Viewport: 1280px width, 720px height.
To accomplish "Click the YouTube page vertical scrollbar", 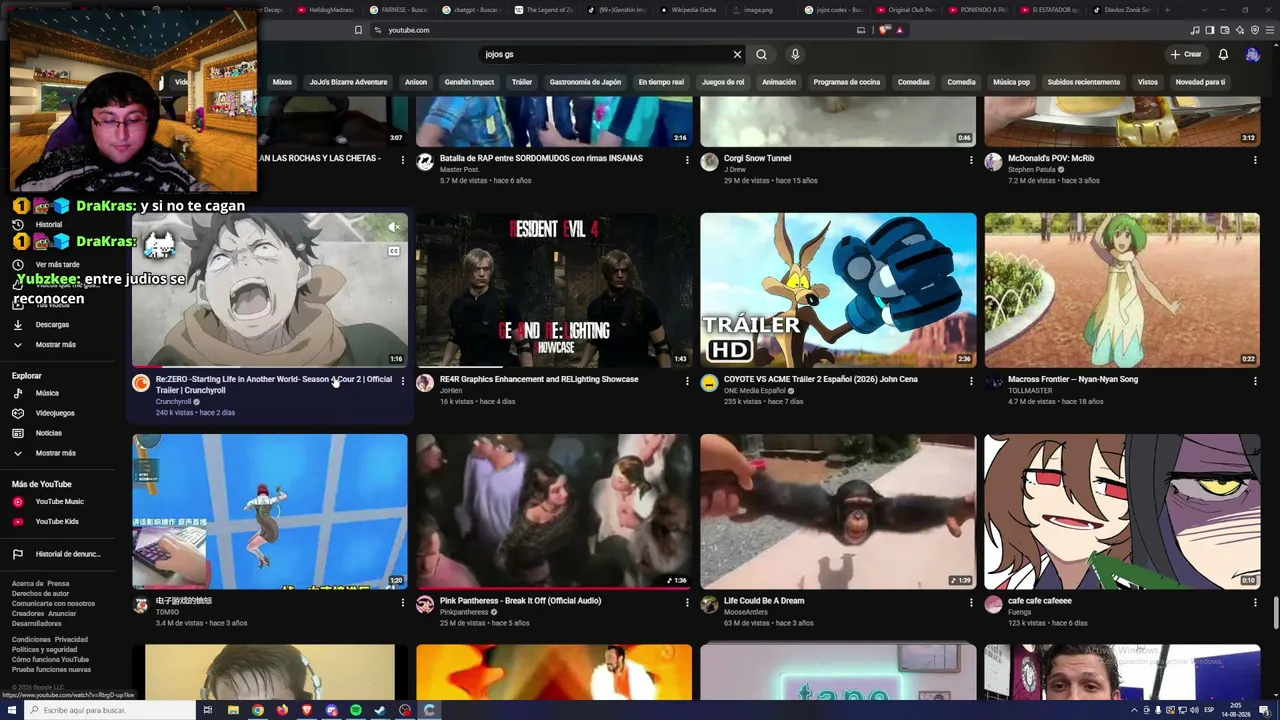I will coord(1275,612).
